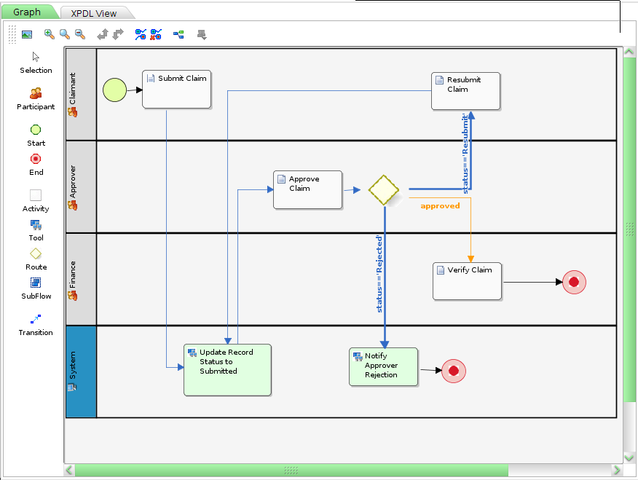Pick the Start event tool
The image size is (638, 480).
tap(36, 136)
